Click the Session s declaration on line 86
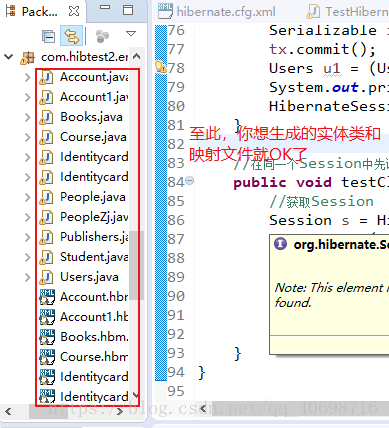The width and height of the screenshot is (389, 428). 328,221
